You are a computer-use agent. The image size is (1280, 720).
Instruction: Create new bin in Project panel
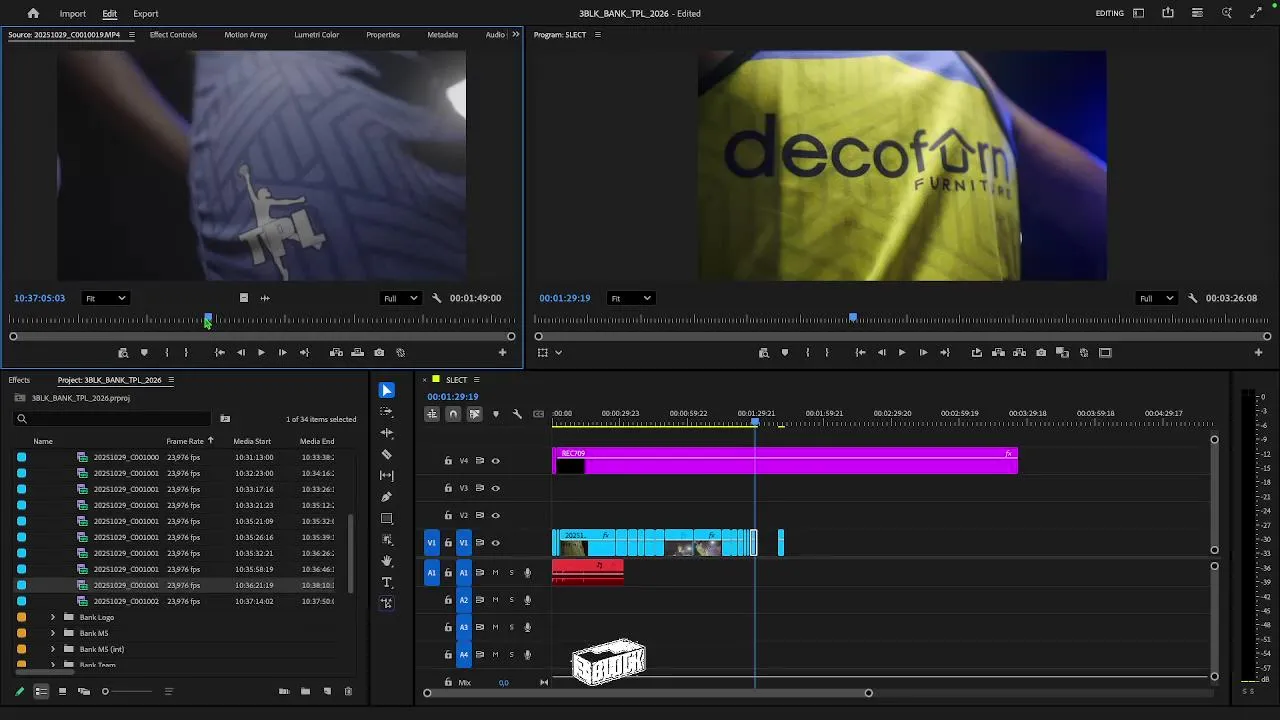coord(305,691)
